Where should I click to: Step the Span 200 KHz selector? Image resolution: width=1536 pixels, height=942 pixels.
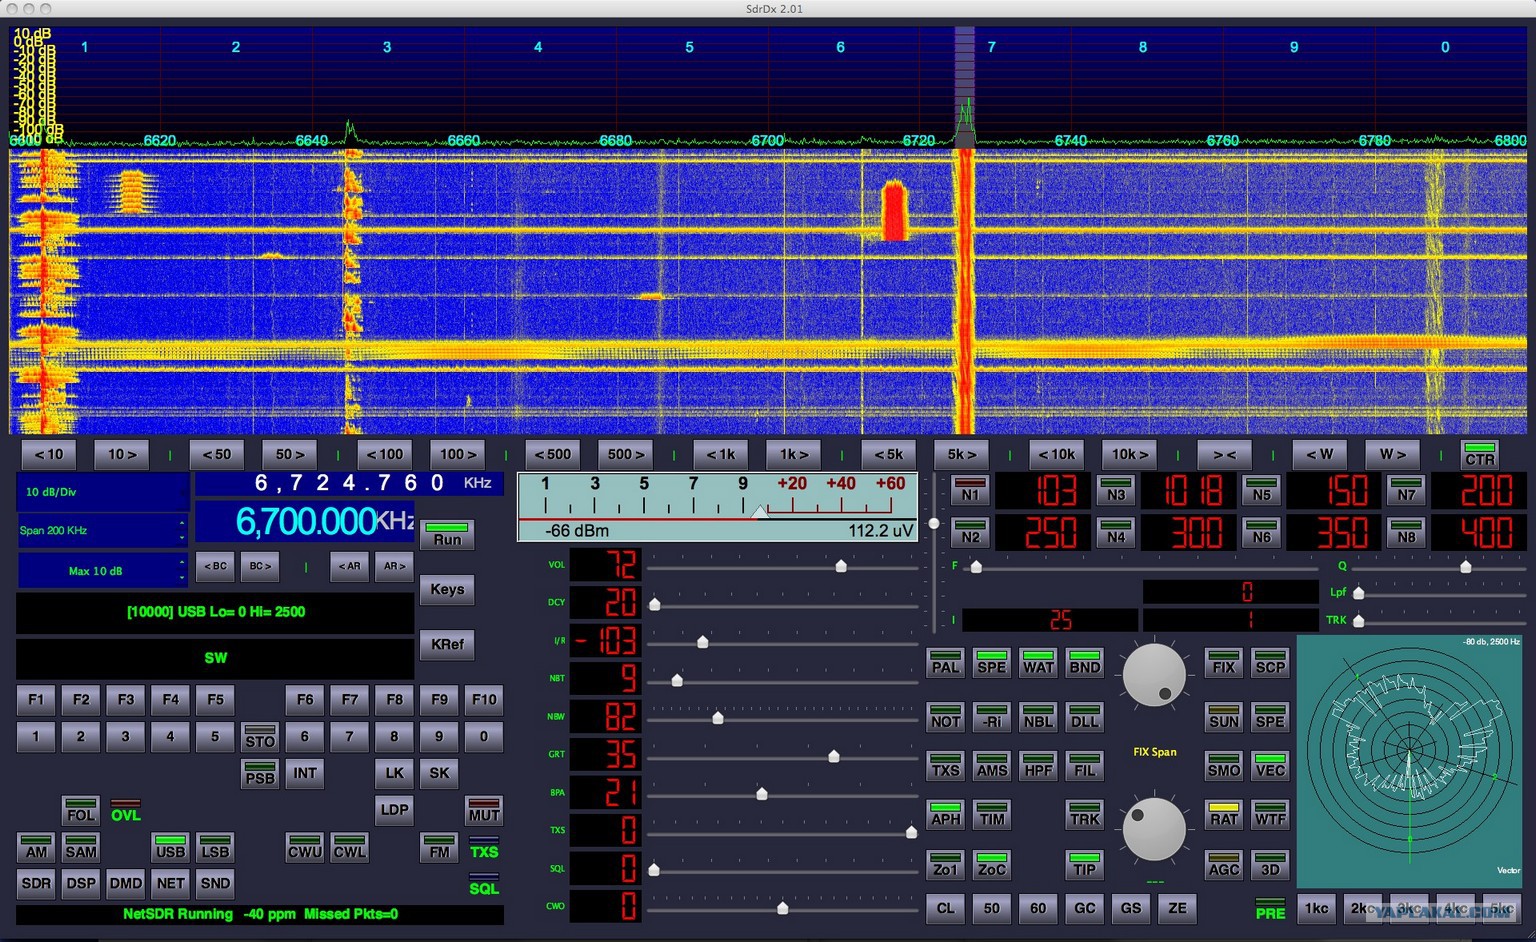click(x=103, y=530)
